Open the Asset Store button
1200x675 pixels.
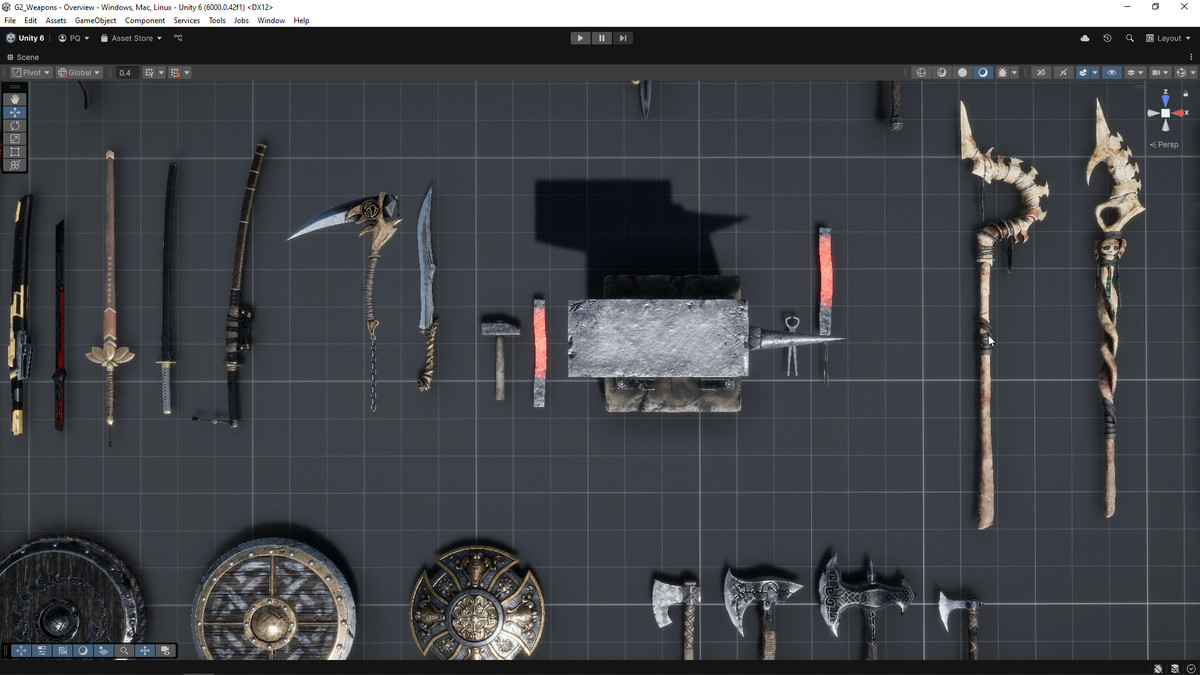coord(131,38)
